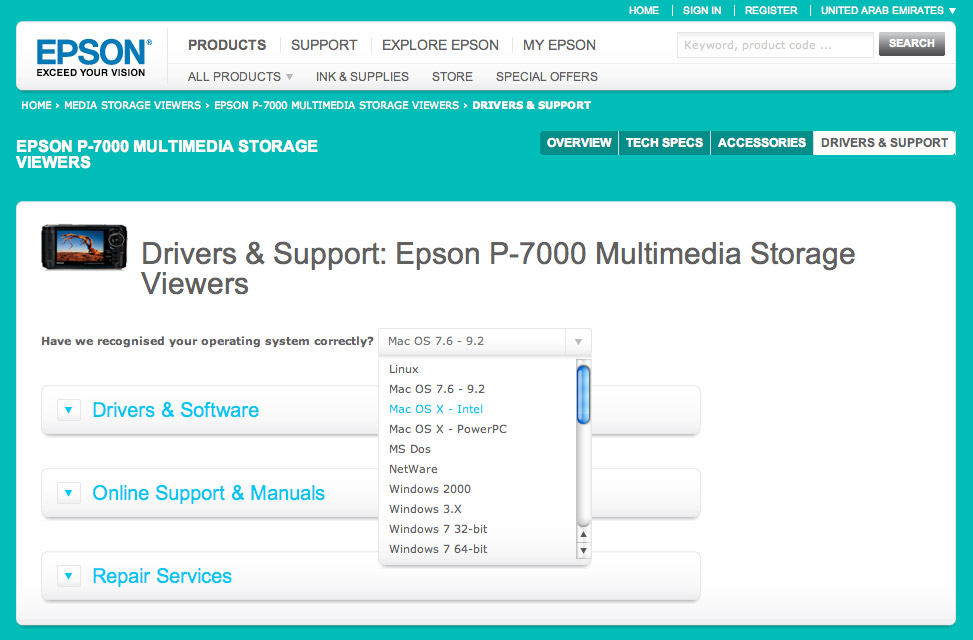Click the Register link

tap(771, 11)
